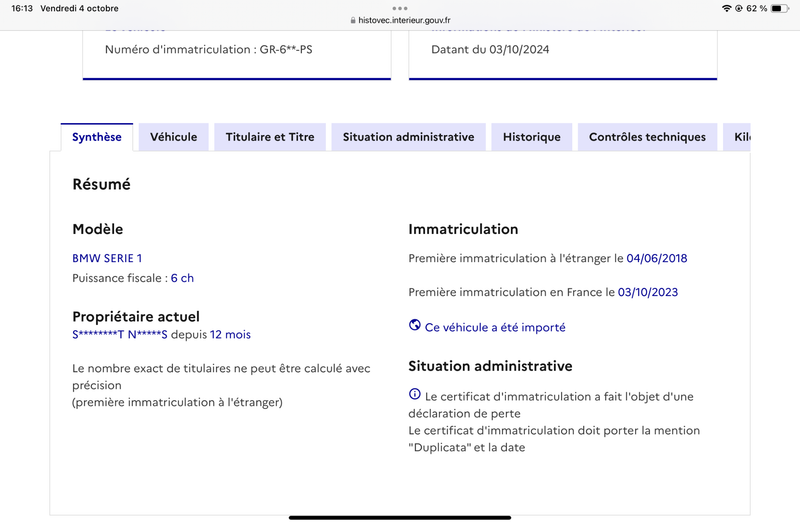Tap the battery indicator icon
800x525 pixels.
coord(779,8)
